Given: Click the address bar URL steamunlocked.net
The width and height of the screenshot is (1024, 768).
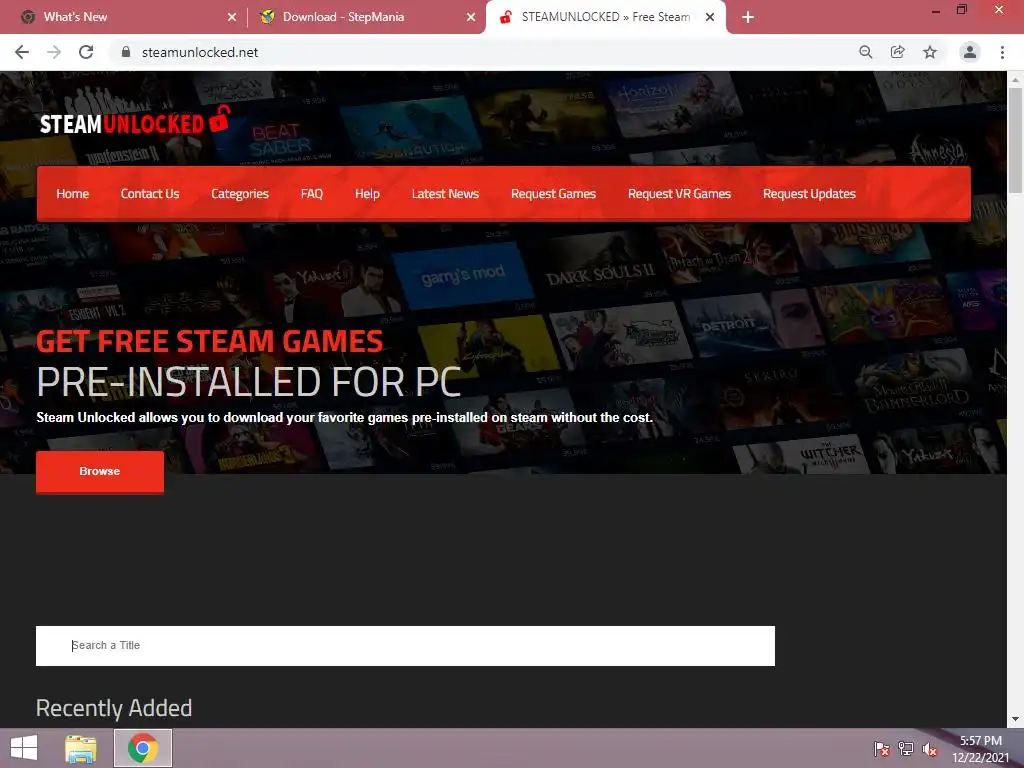Looking at the screenshot, I should pyautogui.click(x=200, y=52).
